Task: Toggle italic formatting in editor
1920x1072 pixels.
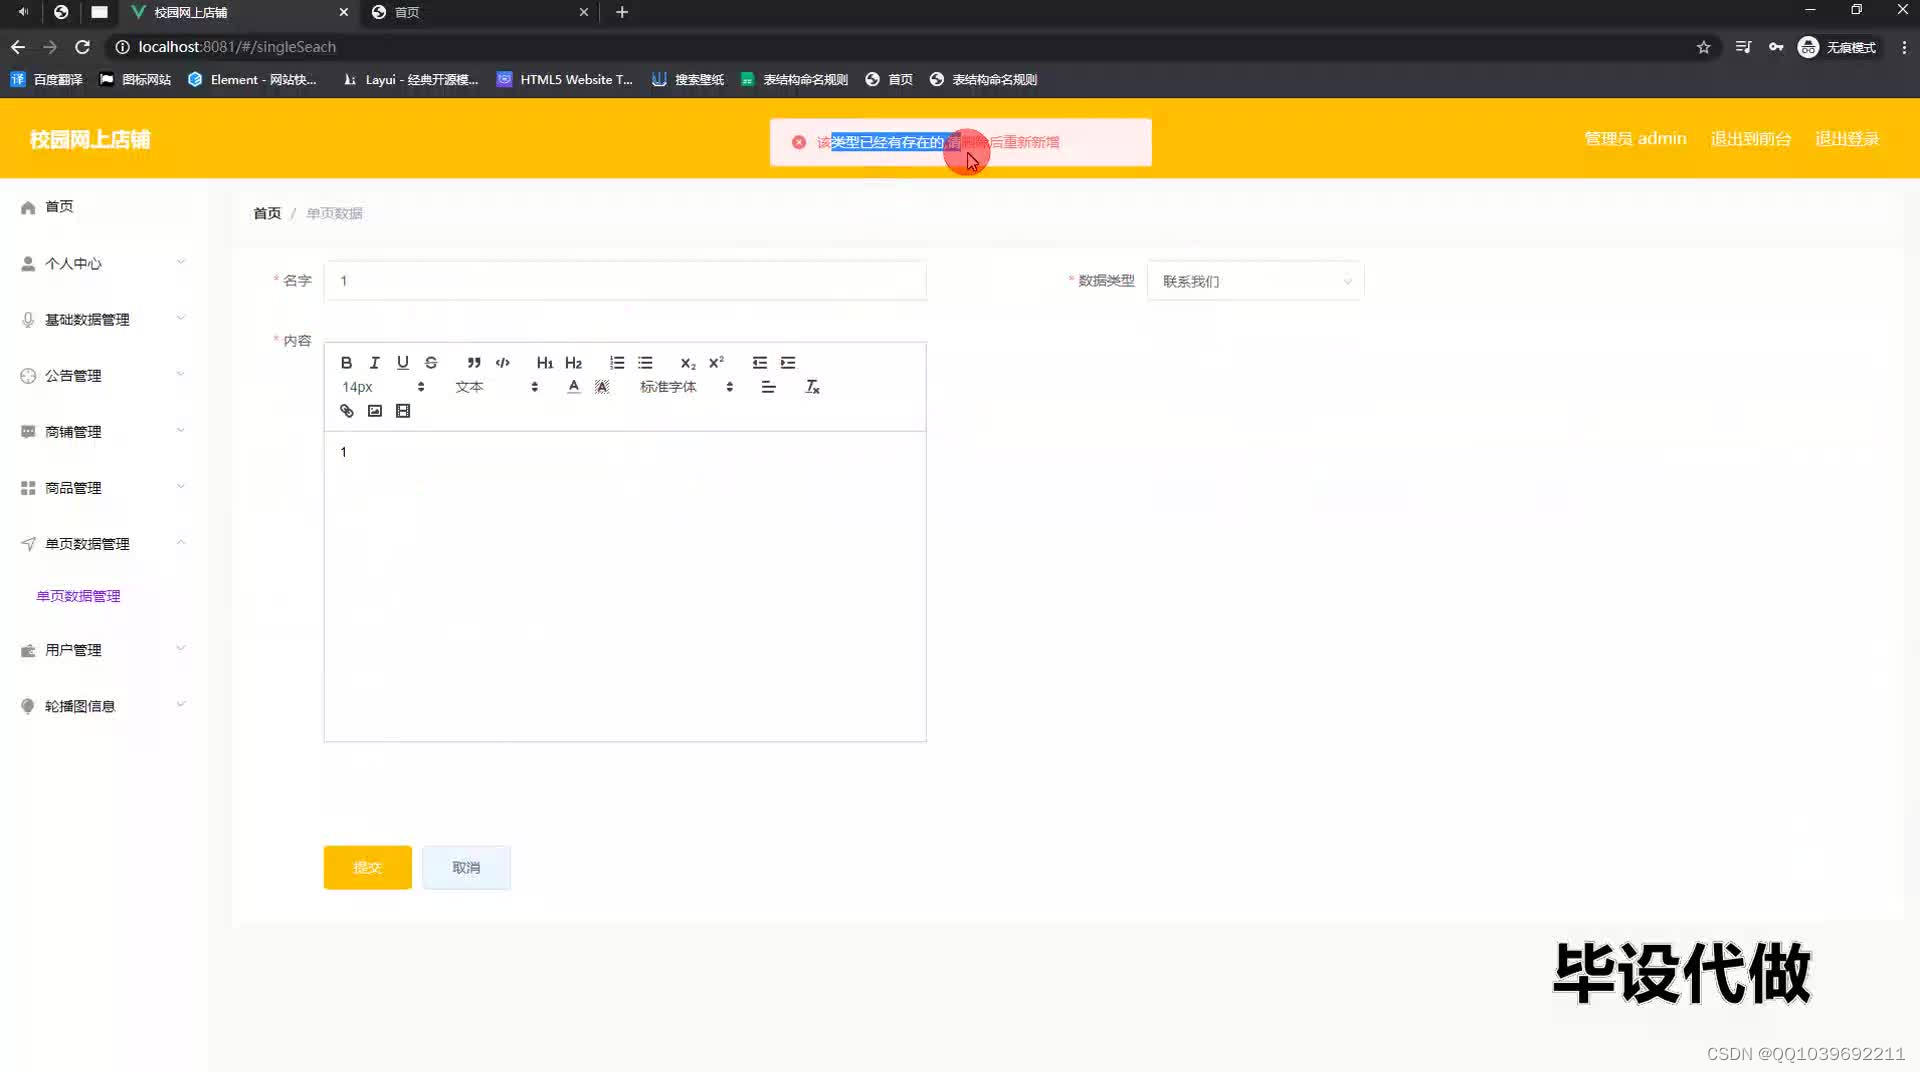Action: [x=374, y=363]
